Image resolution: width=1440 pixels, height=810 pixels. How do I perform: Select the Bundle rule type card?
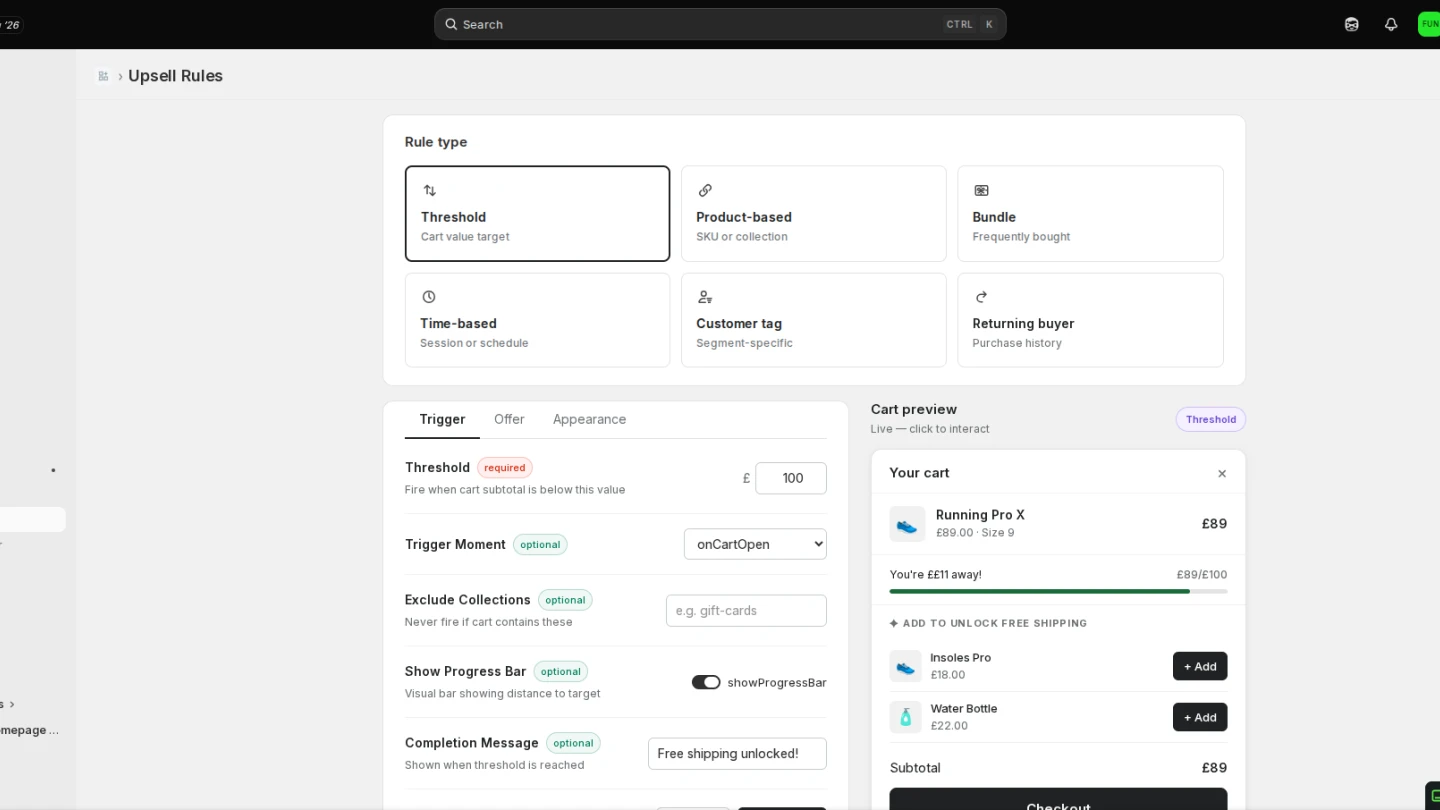[x=1090, y=213]
